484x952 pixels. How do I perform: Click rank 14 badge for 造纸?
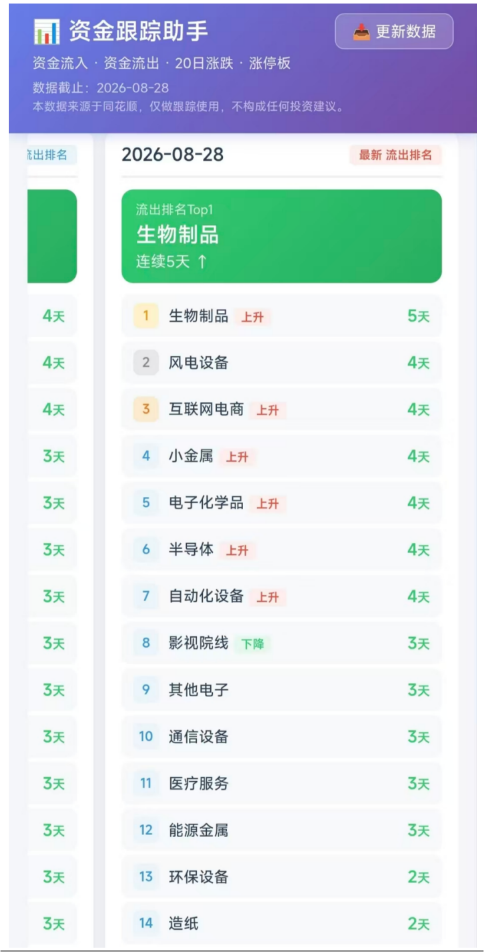146,923
